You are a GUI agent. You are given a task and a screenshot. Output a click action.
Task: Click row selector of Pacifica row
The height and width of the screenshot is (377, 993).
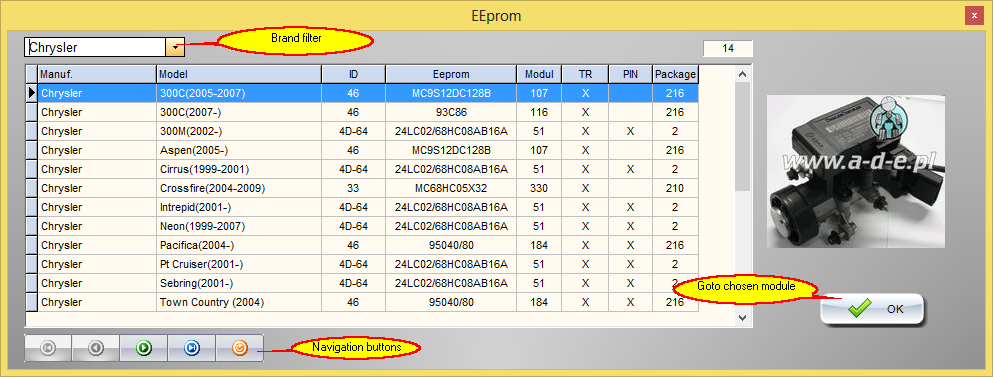(x=31, y=245)
